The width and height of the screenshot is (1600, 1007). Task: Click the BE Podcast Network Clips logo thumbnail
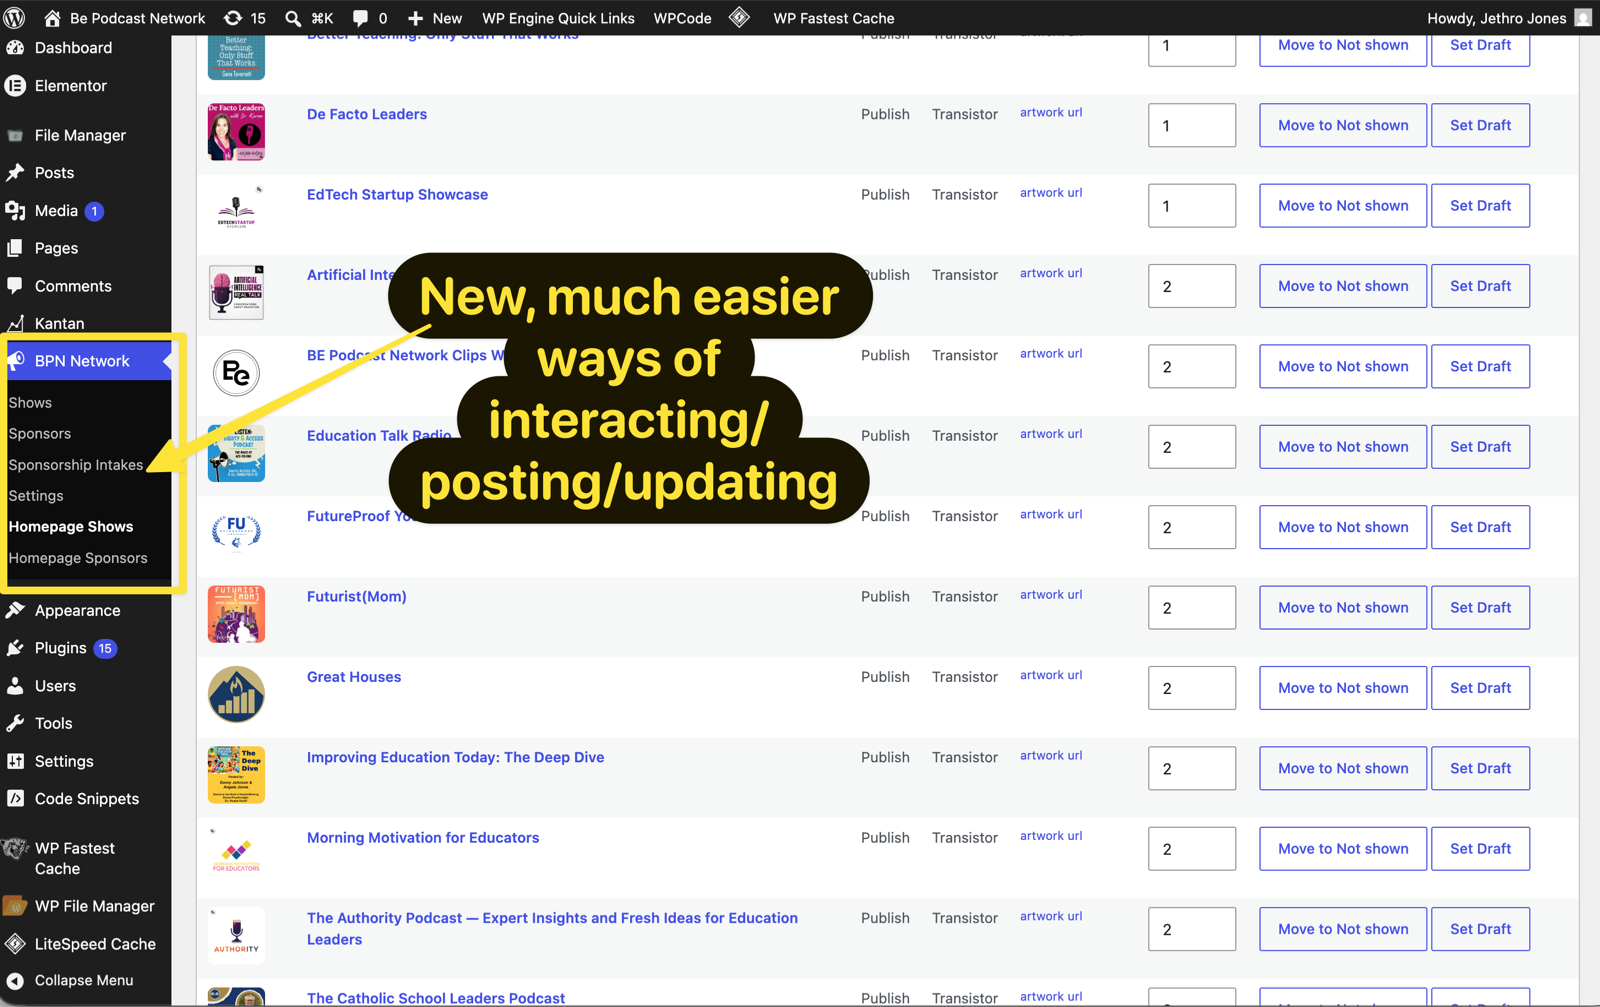click(x=236, y=373)
